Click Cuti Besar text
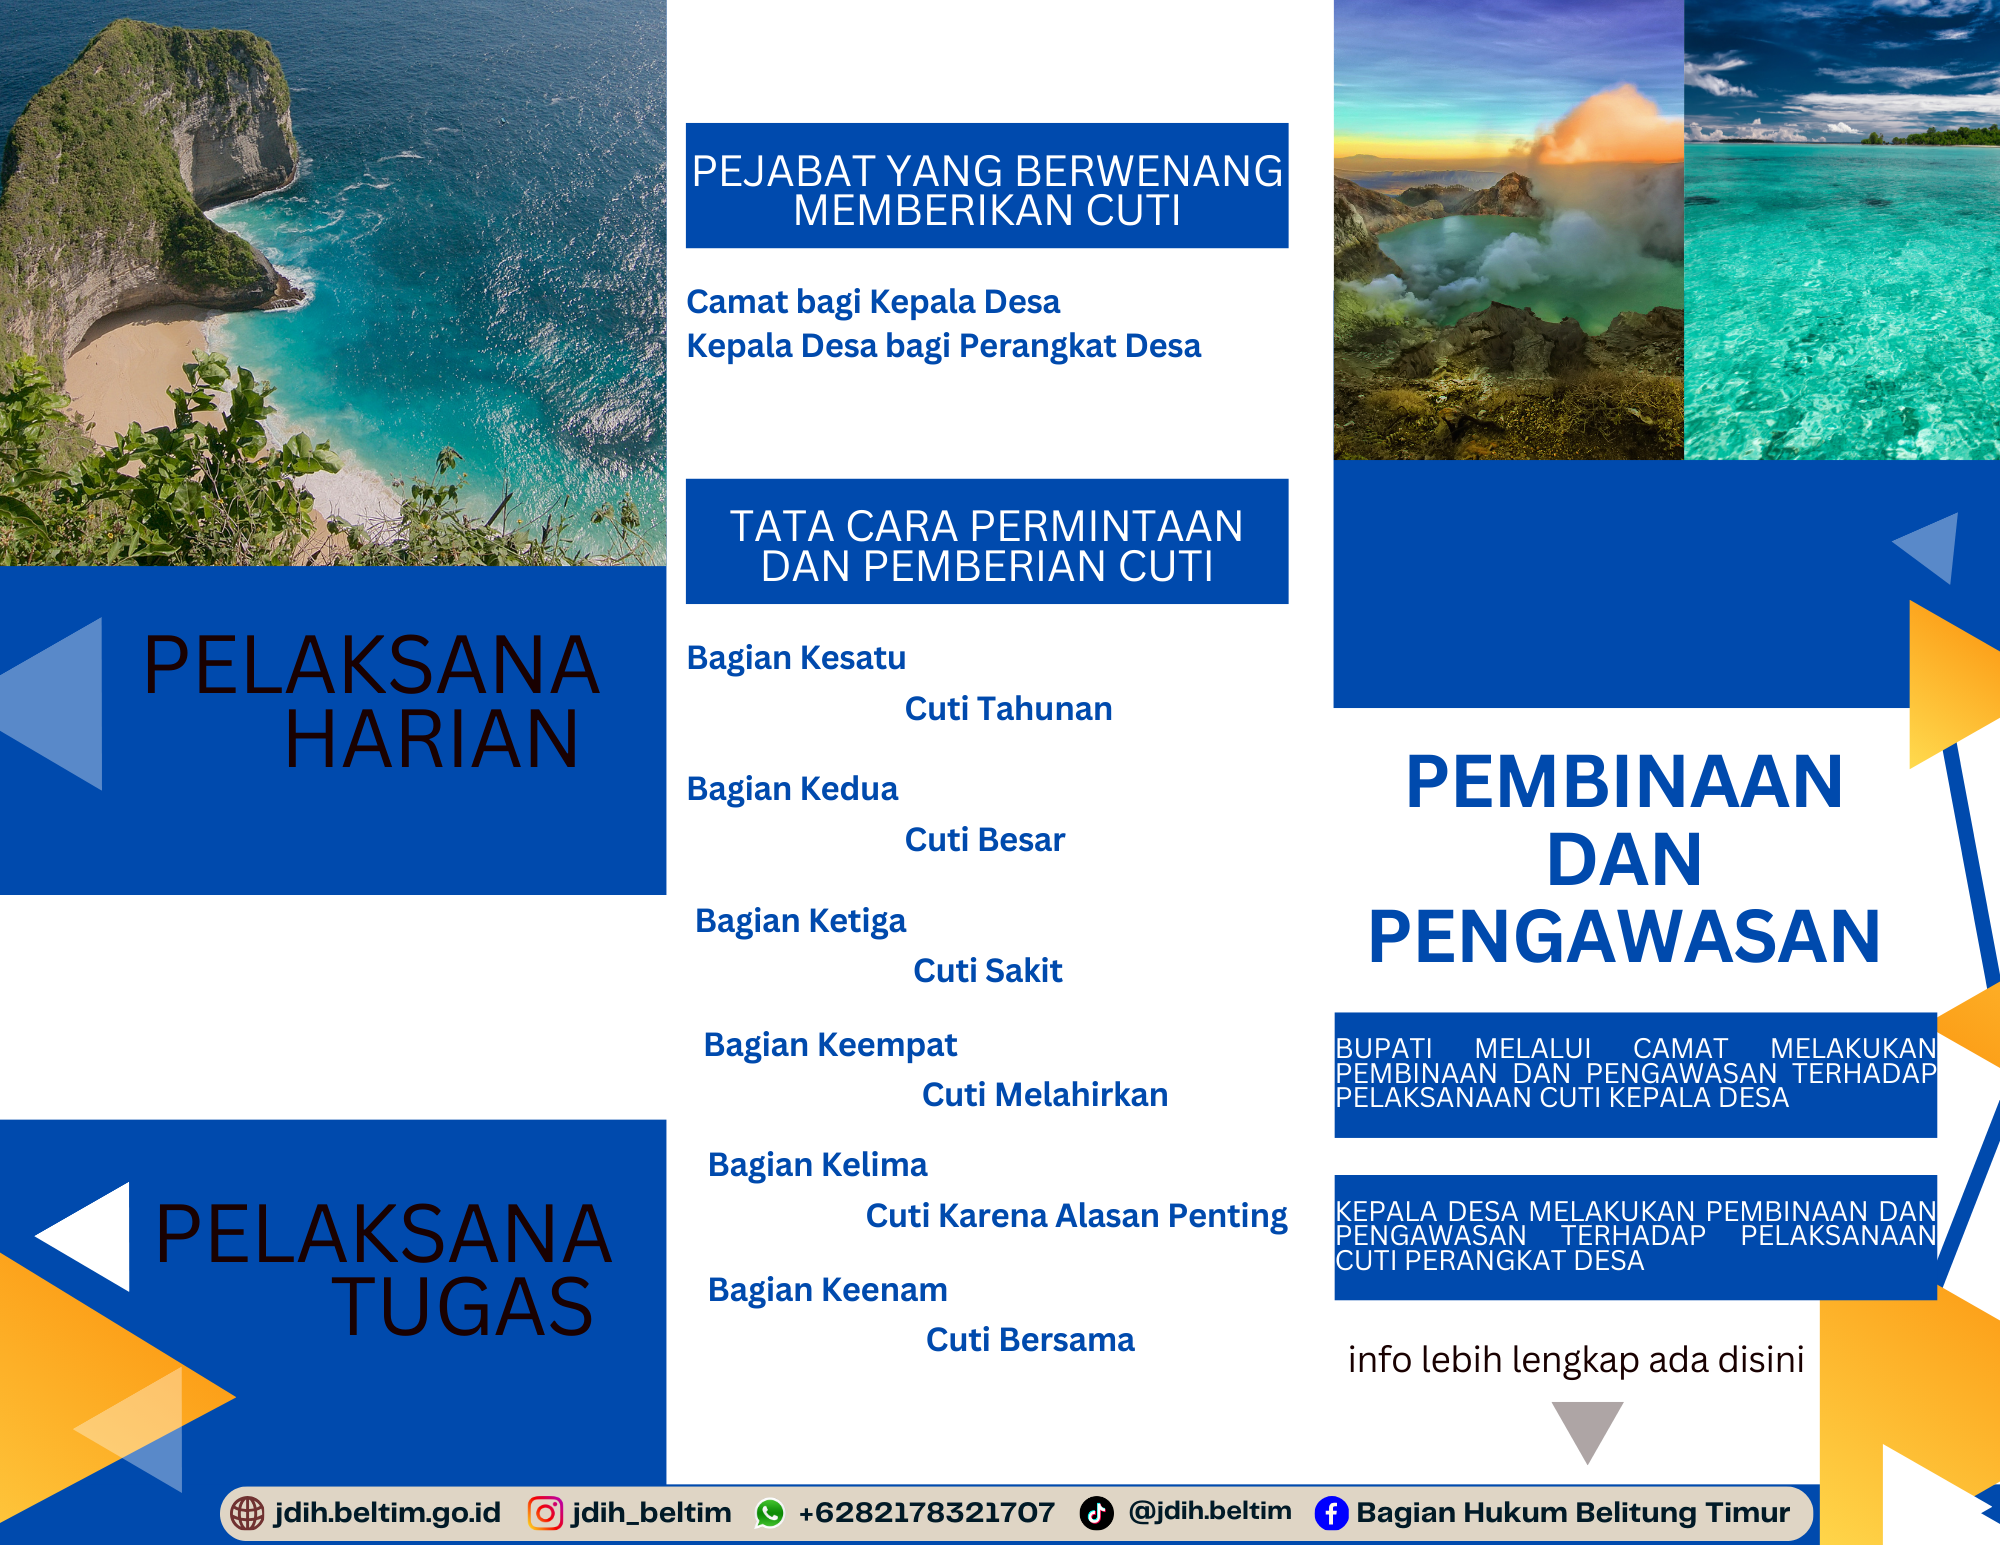 click(x=985, y=839)
